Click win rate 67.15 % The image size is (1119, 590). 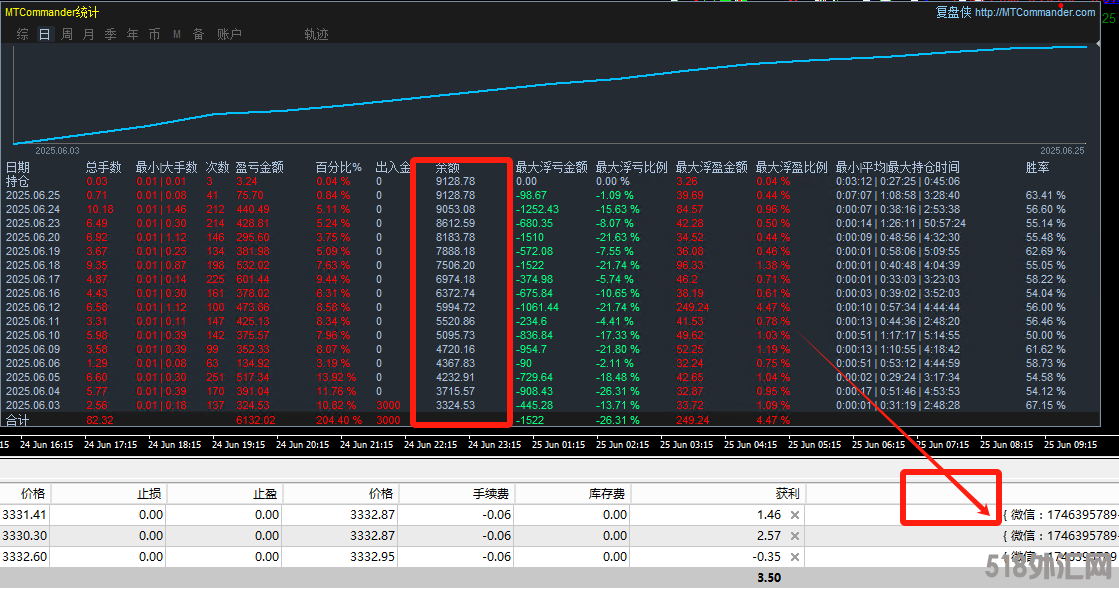point(1045,405)
